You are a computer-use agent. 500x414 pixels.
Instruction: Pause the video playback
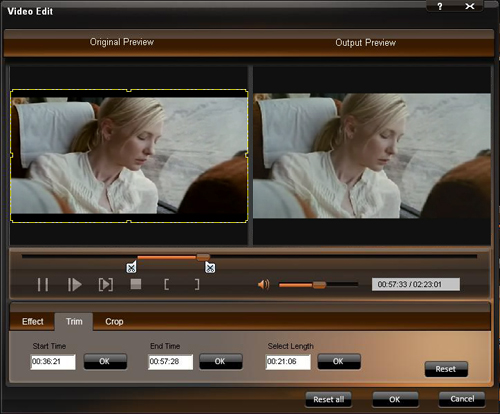tap(43, 285)
